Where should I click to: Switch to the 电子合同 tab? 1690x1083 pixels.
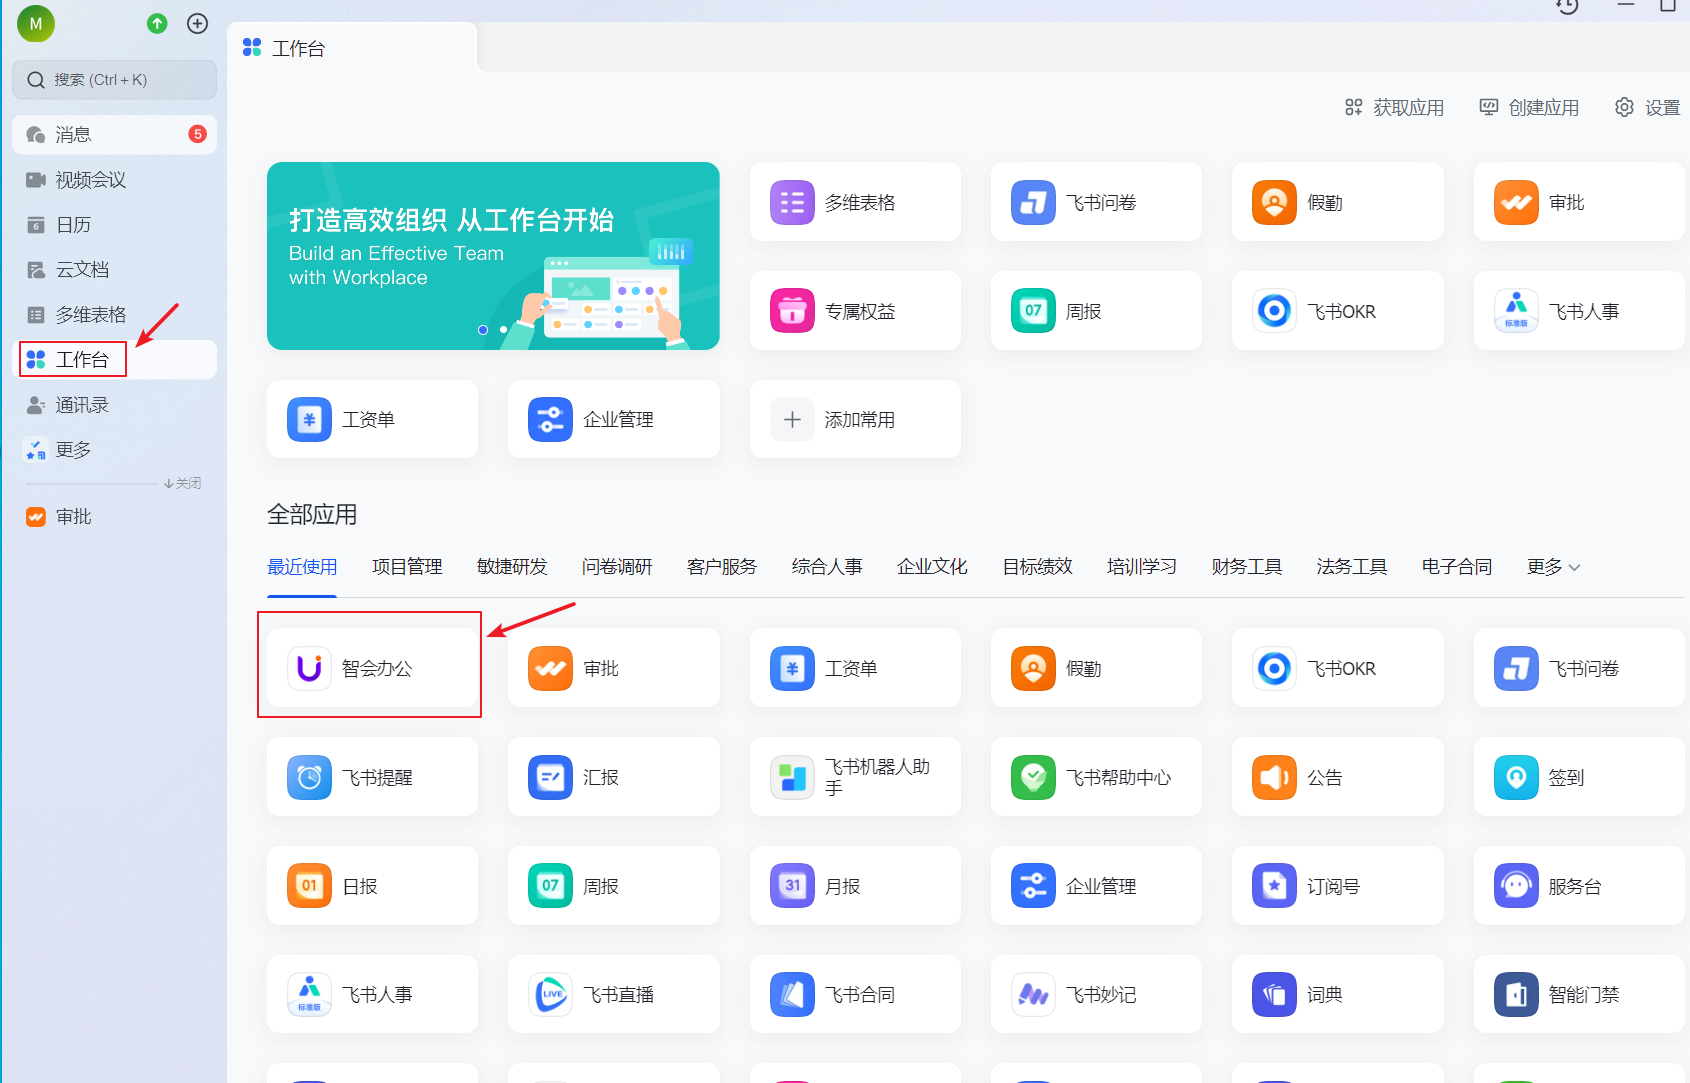pyautogui.click(x=1457, y=567)
